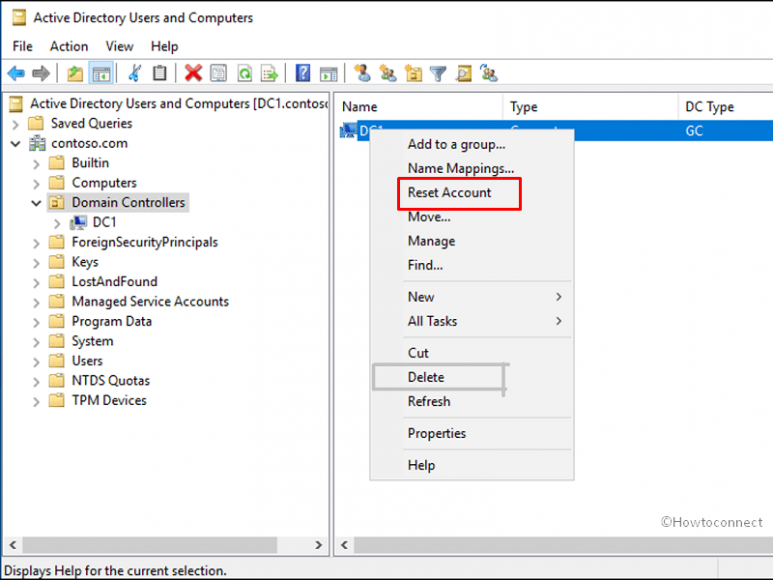Sort by the DC Type column header
The width and height of the screenshot is (773, 580).
coord(726,107)
